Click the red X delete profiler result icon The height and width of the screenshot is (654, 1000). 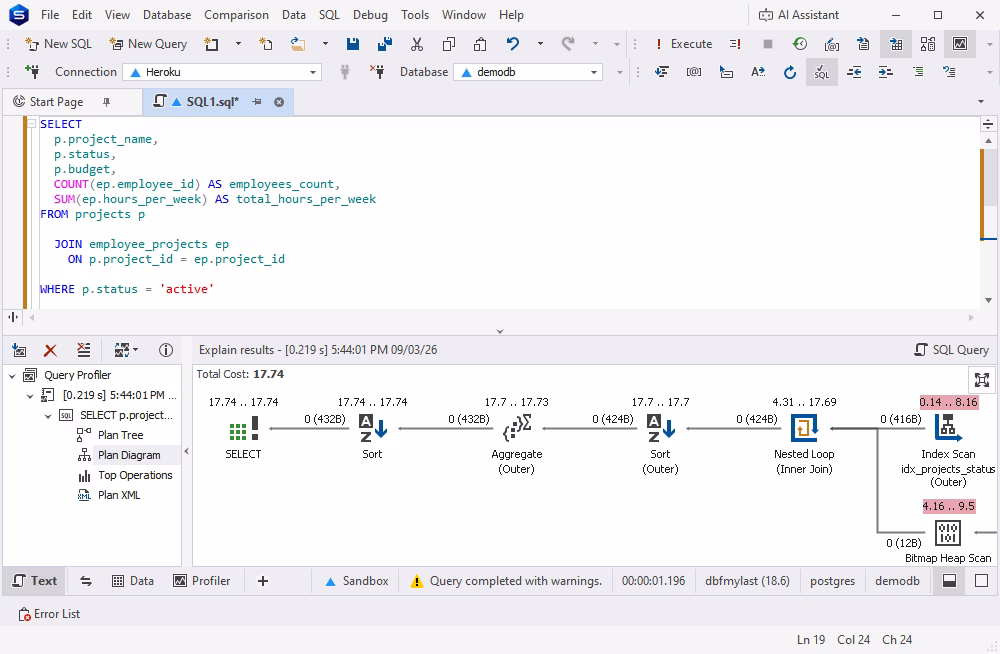[x=50, y=350]
